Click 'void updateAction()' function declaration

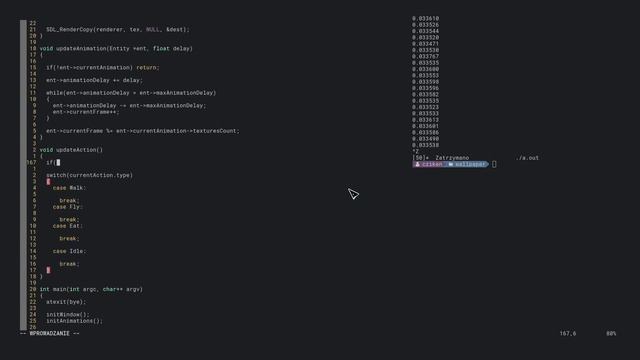71,150
